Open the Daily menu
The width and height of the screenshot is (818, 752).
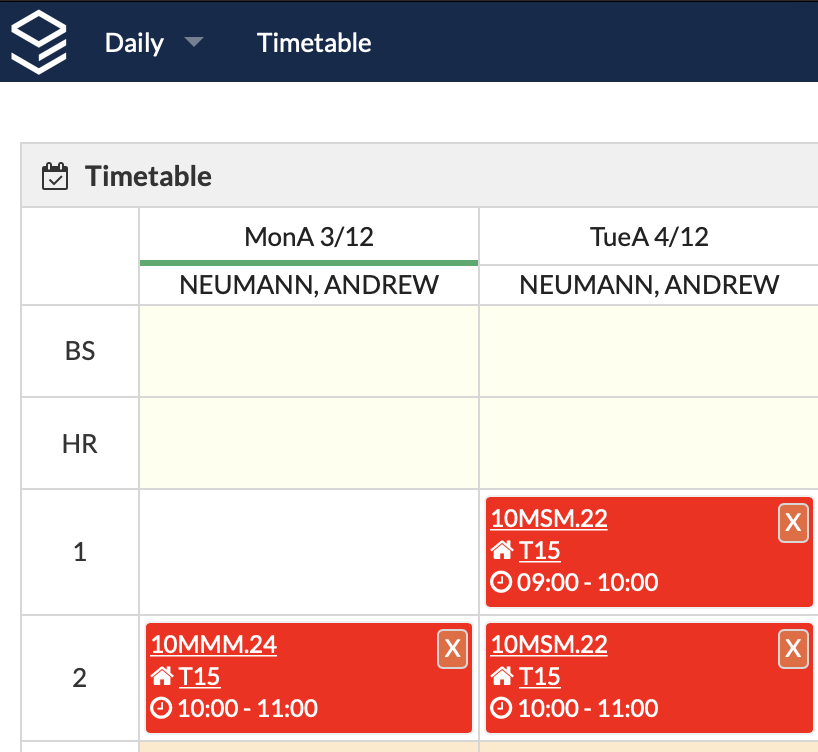pos(134,43)
